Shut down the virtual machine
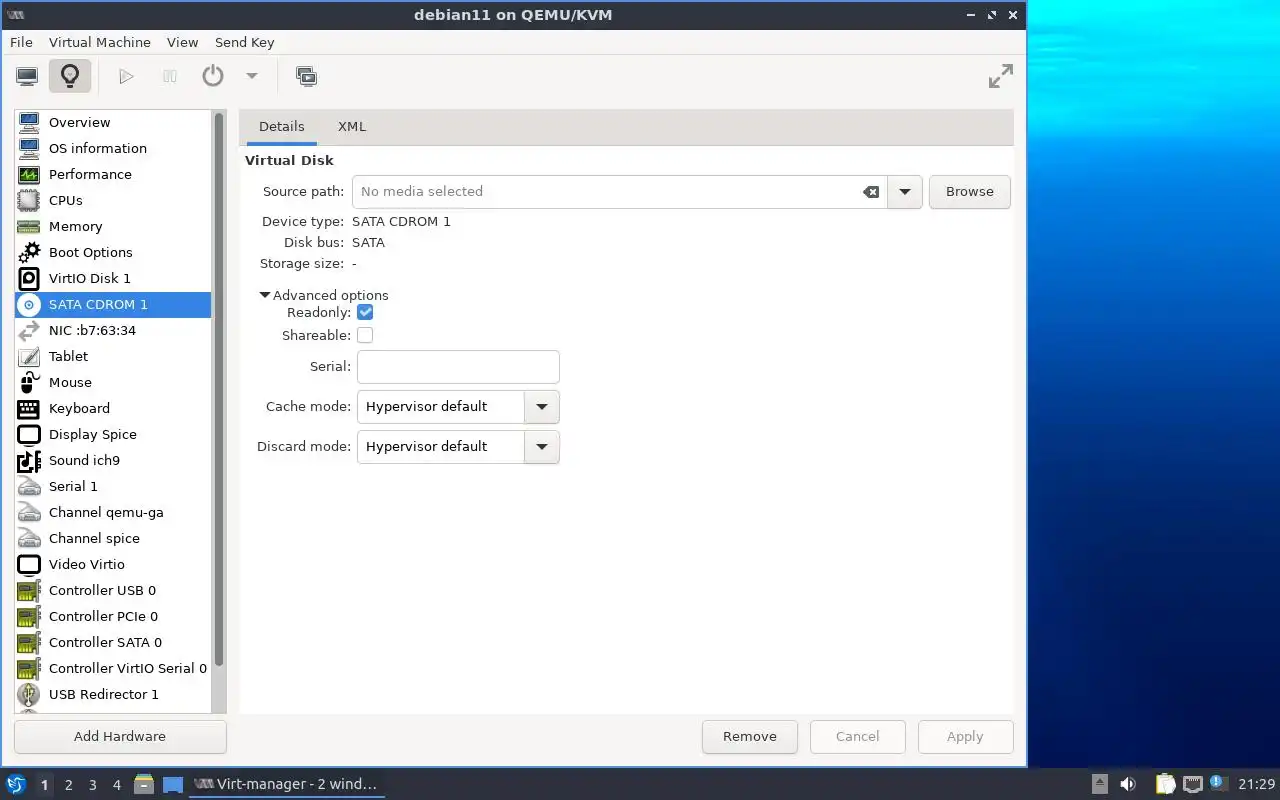Viewport: 1280px width, 800px height. pyautogui.click(x=212, y=76)
